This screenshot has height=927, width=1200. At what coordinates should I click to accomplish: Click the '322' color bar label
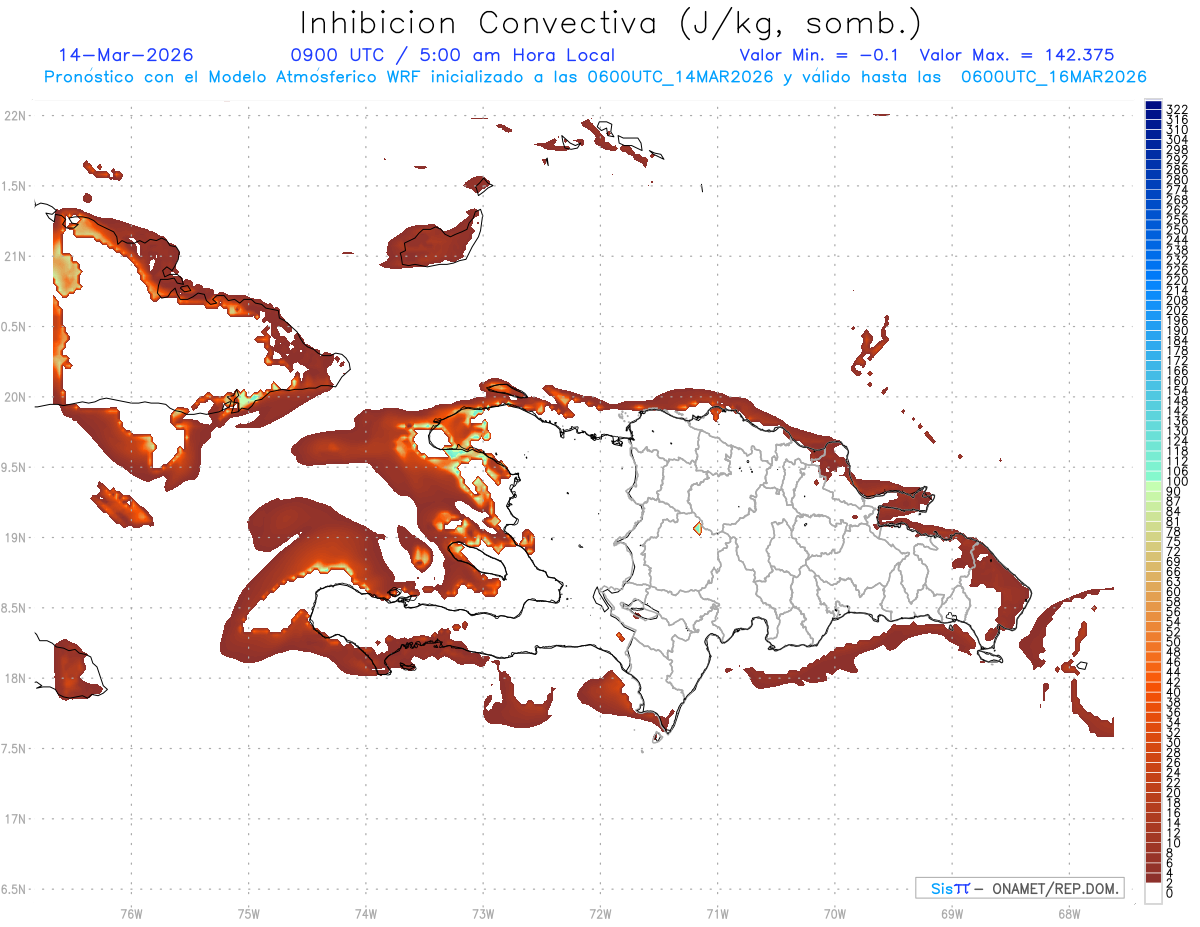tap(1177, 108)
